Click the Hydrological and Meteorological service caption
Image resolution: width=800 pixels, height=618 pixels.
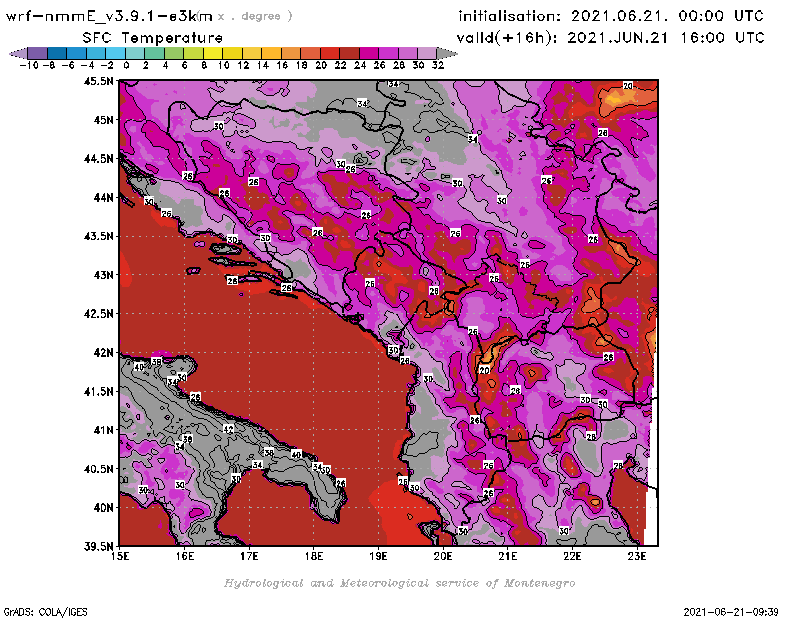coord(399,583)
